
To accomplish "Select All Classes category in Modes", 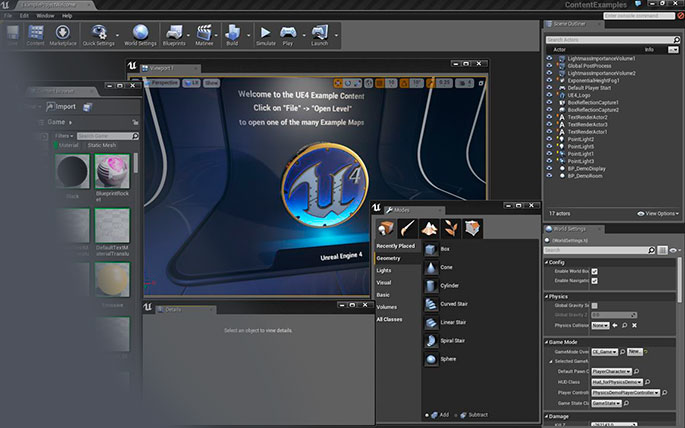I will [x=389, y=320].
